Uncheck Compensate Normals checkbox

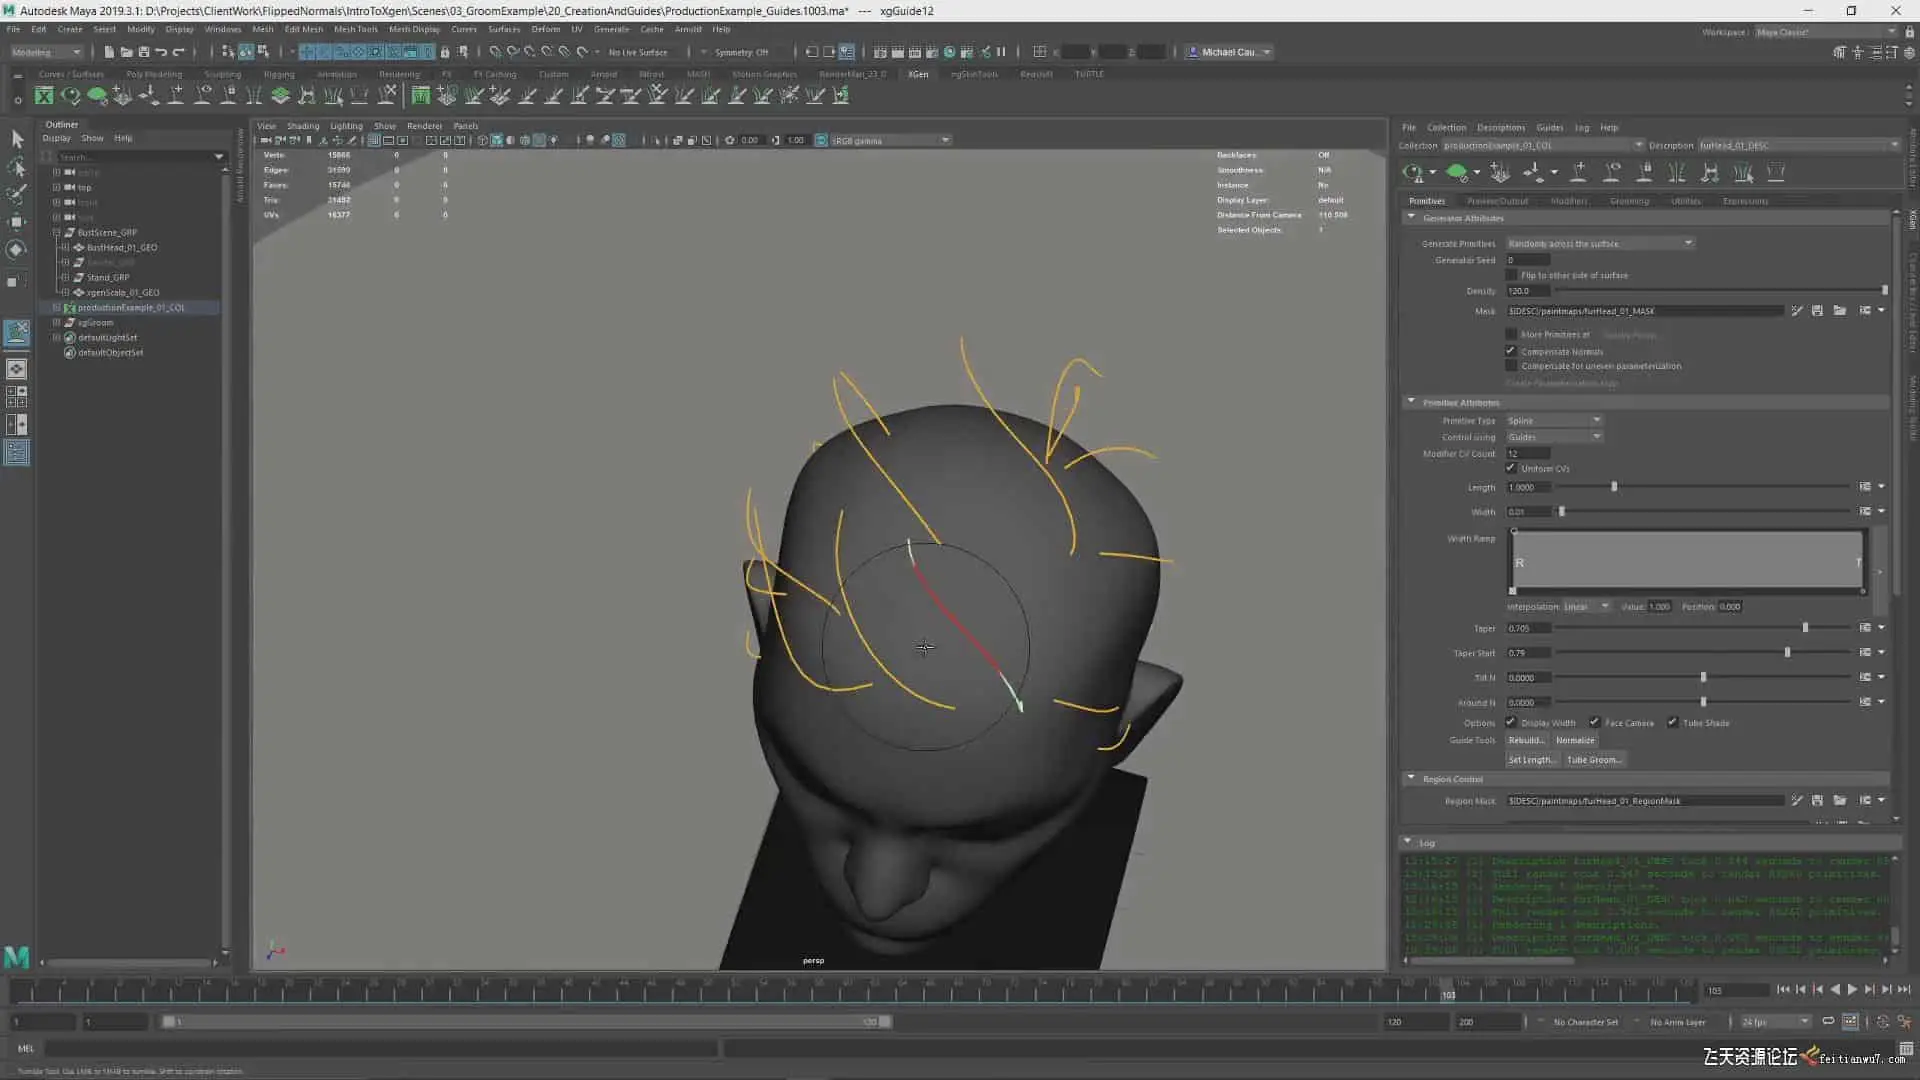[1511, 351]
